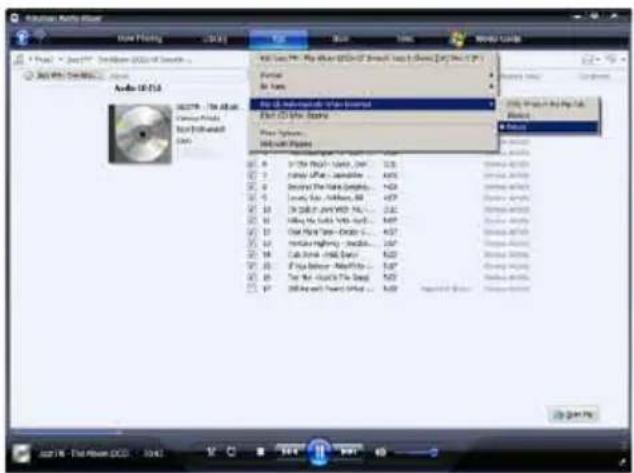The height and width of the screenshot is (473, 634).
Task: Choose the Rip album menu entry at top
Action: (x=372, y=58)
